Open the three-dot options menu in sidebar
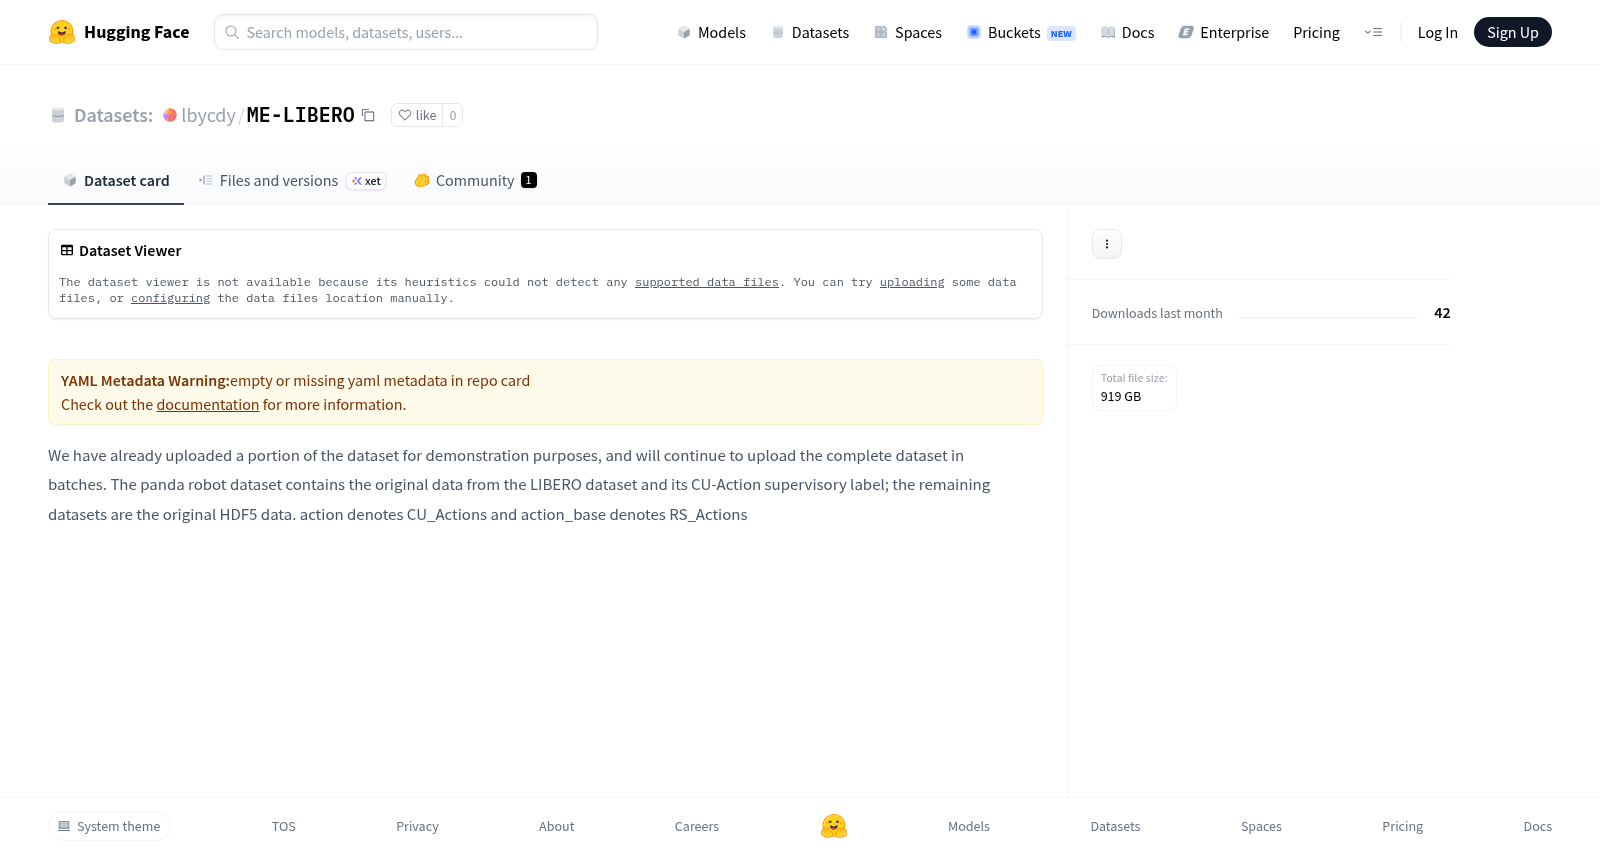This screenshot has height=861, width=1600. pos(1107,244)
